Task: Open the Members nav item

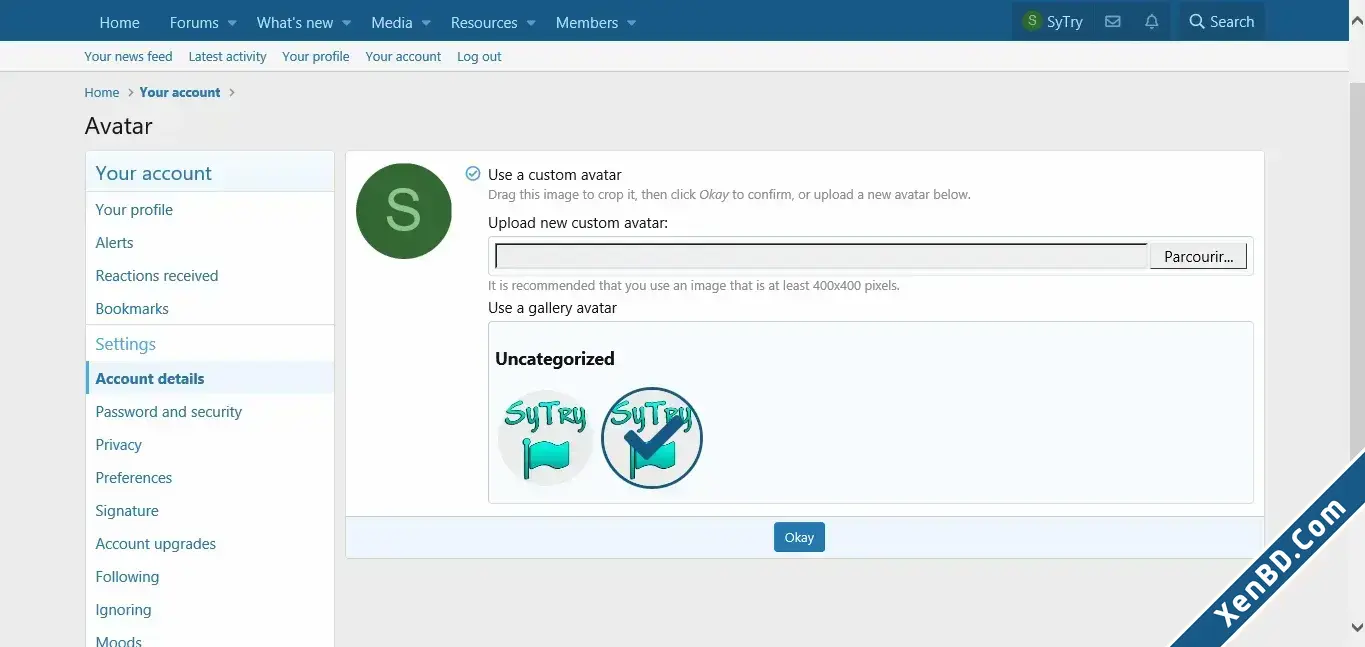Action: [x=587, y=22]
